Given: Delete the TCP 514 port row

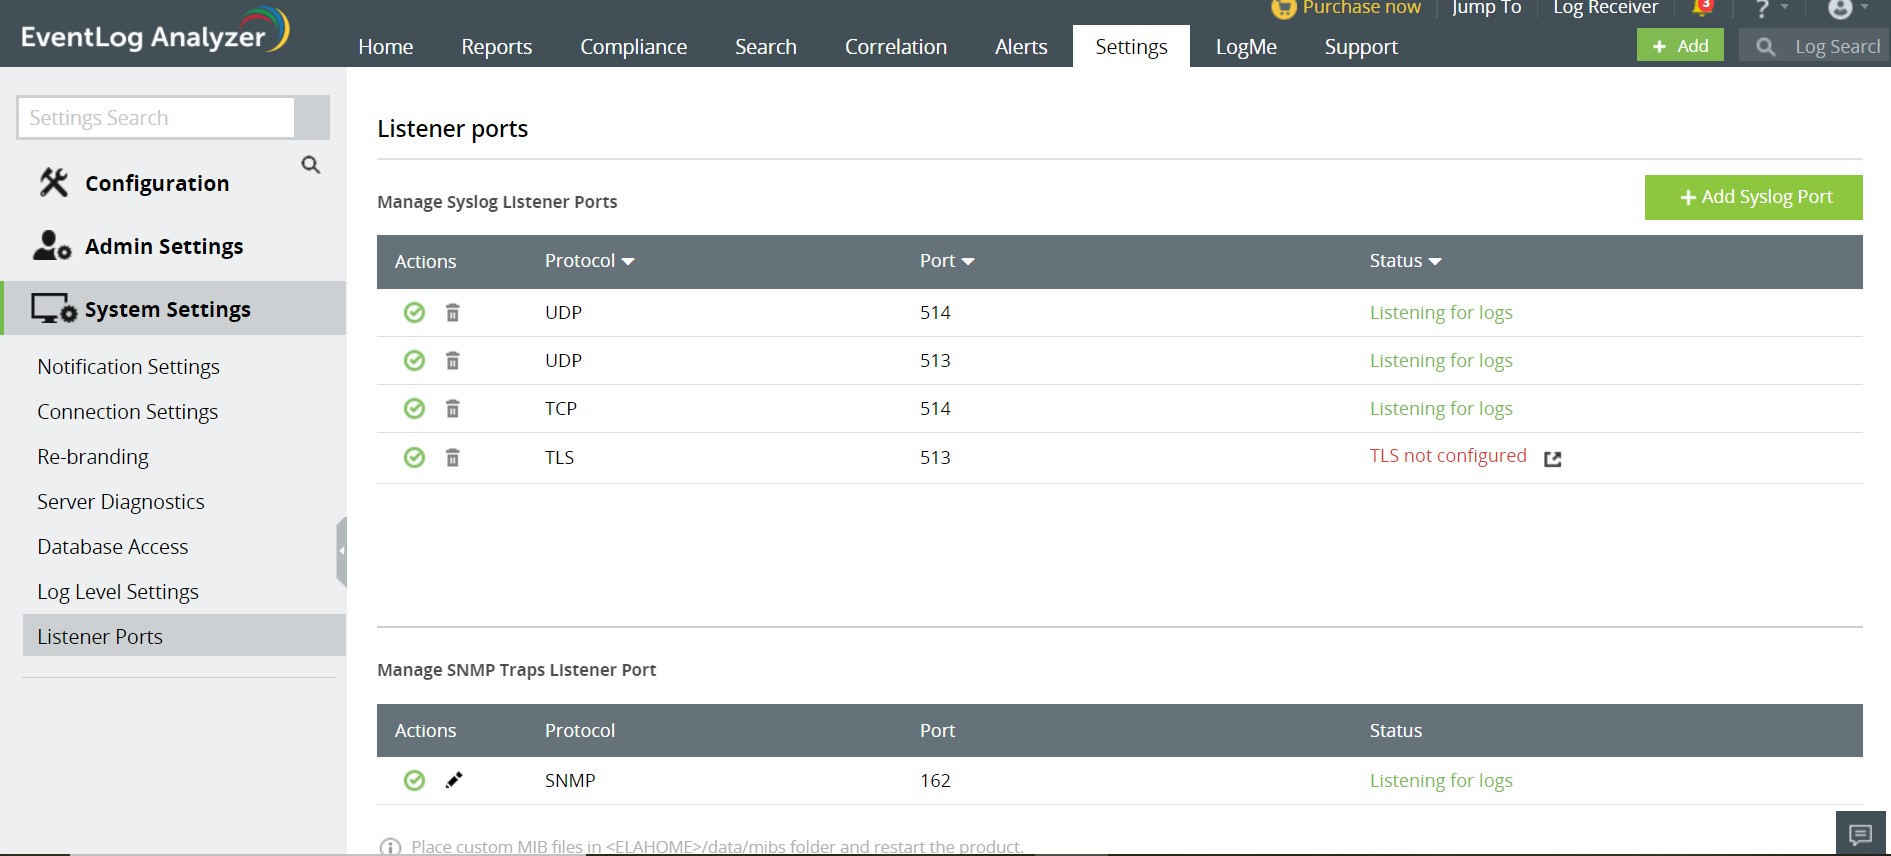Looking at the screenshot, I should (452, 409).
